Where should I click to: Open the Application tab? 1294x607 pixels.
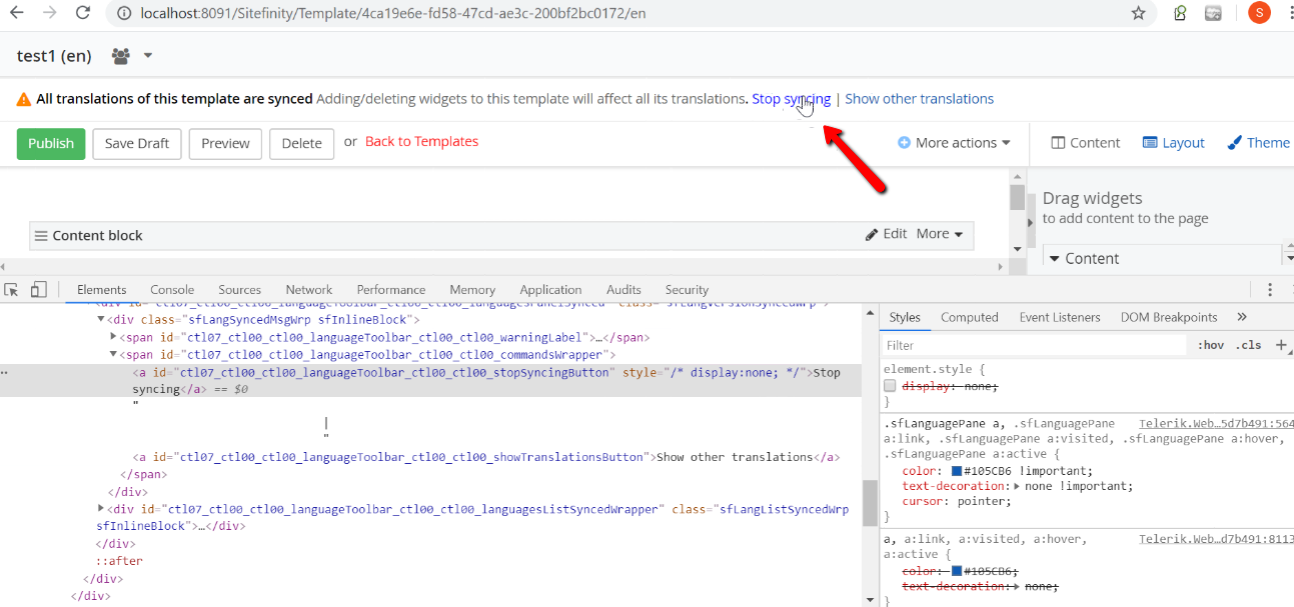click(550, 290)
